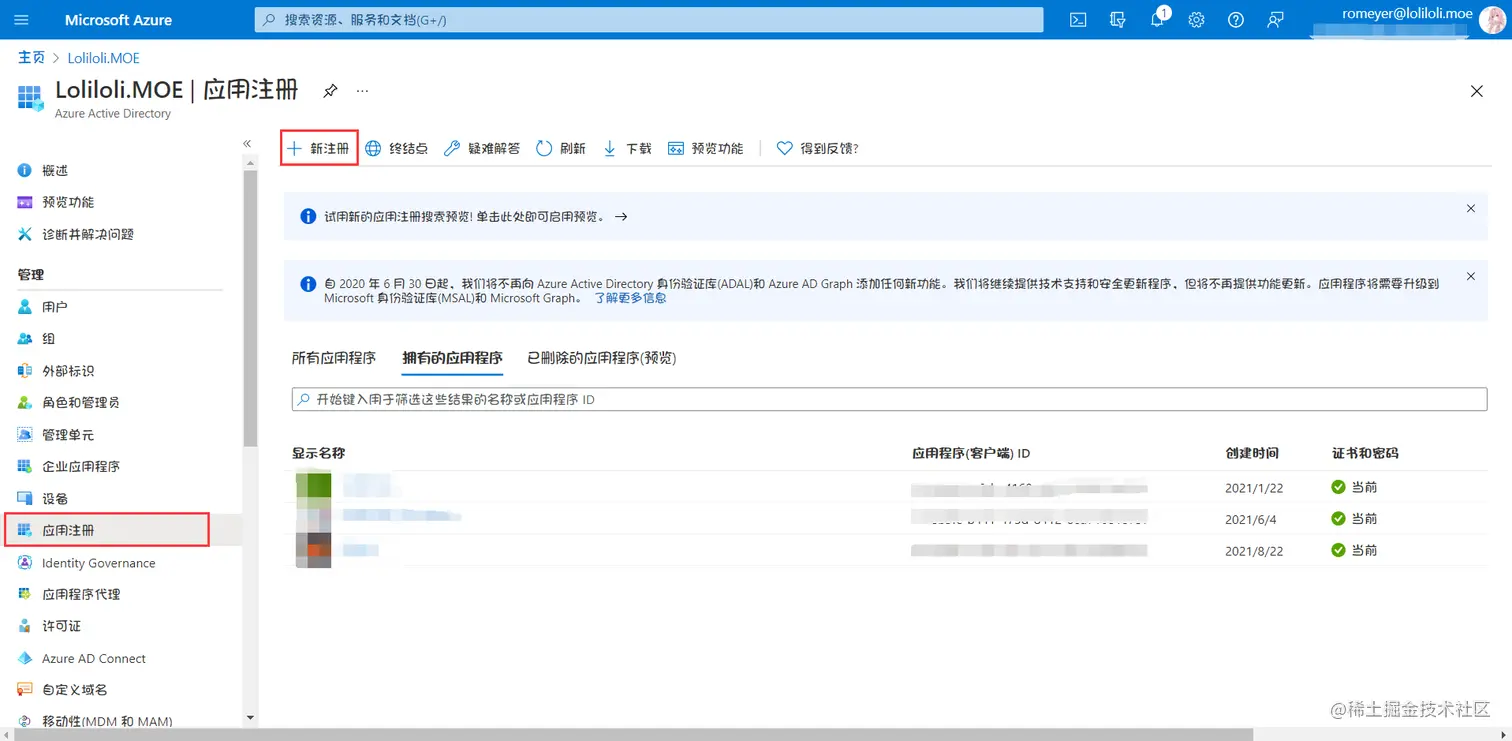
Task: Open the app created 2021/6/4
Action: tap(889, 518)
